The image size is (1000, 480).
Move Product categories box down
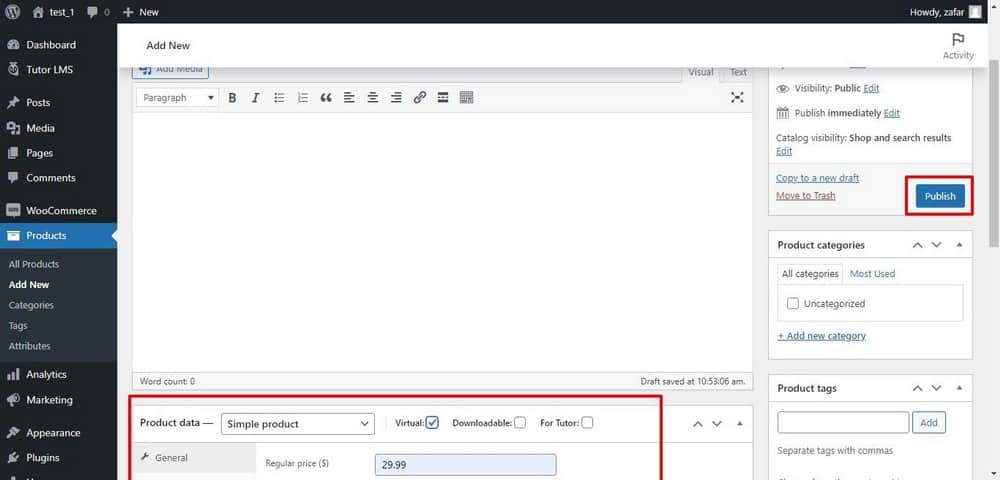coord(936,245)
